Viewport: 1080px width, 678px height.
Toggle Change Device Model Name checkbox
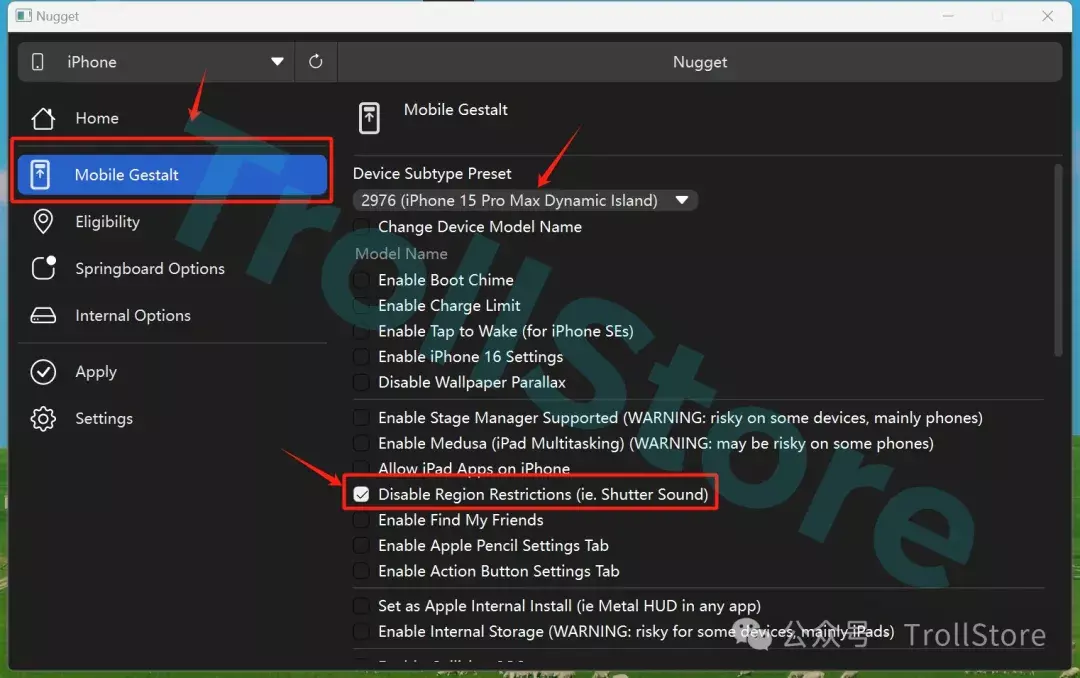point(361,227)
